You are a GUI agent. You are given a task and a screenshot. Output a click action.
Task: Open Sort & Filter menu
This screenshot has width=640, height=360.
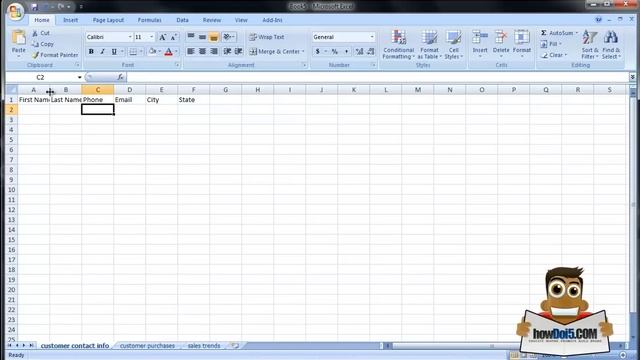click(590, 44)
